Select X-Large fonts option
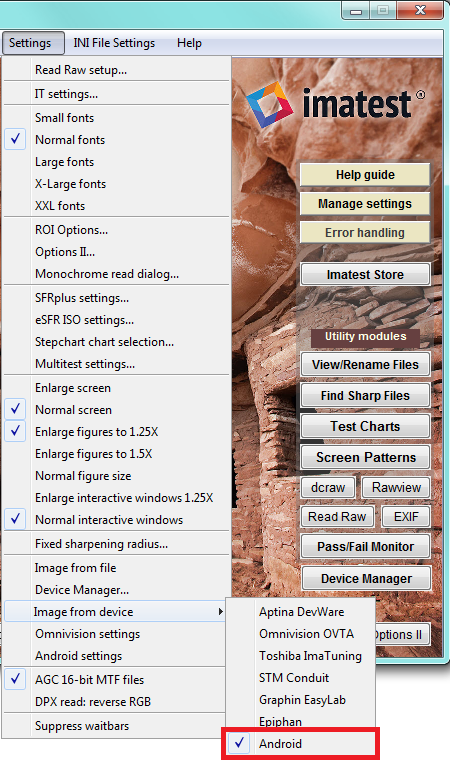The height and width of the screenshot is (764, 450). 117,183
